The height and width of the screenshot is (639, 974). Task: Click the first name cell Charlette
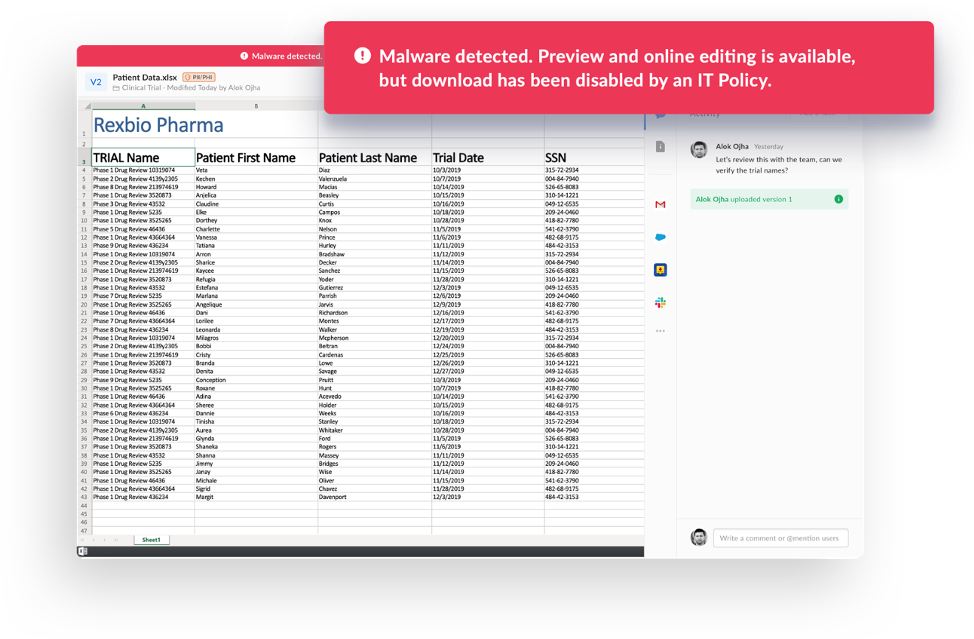tap(256, 229)
